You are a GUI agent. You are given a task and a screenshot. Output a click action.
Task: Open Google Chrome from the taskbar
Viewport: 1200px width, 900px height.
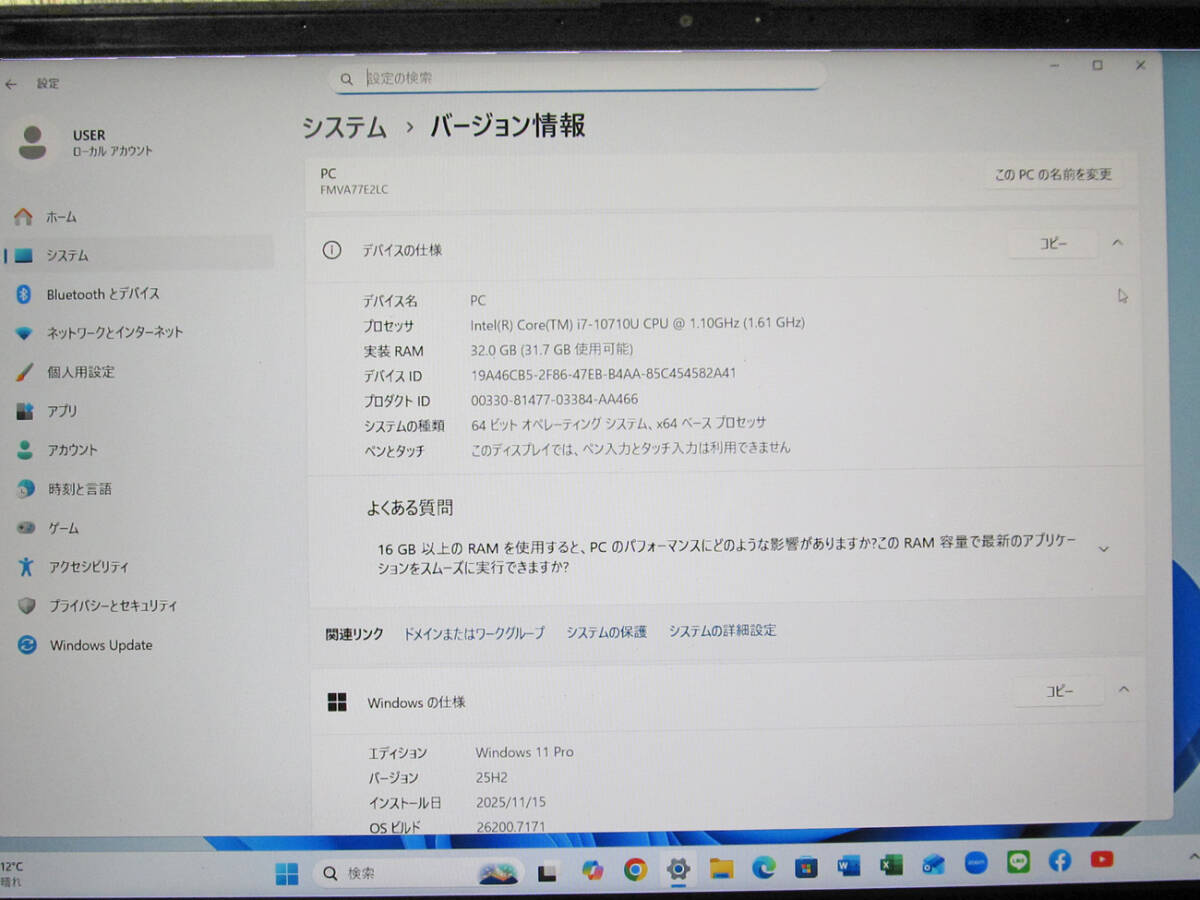point(635,870)
